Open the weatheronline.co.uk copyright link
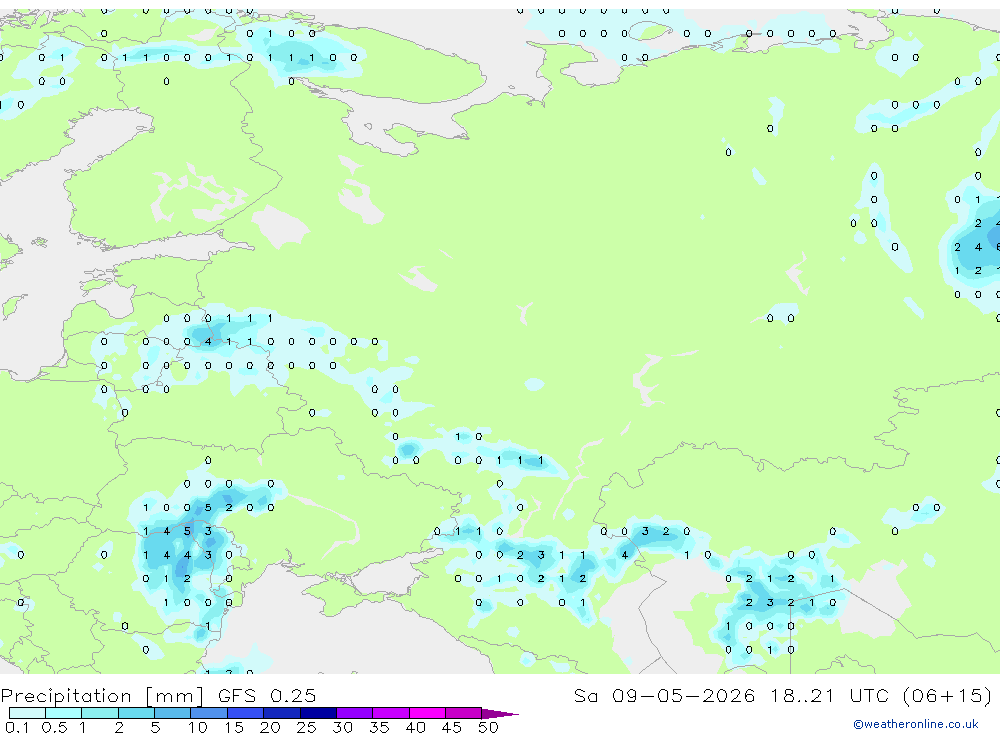This screenshot has height=733, width=1000. pos(916,724)
